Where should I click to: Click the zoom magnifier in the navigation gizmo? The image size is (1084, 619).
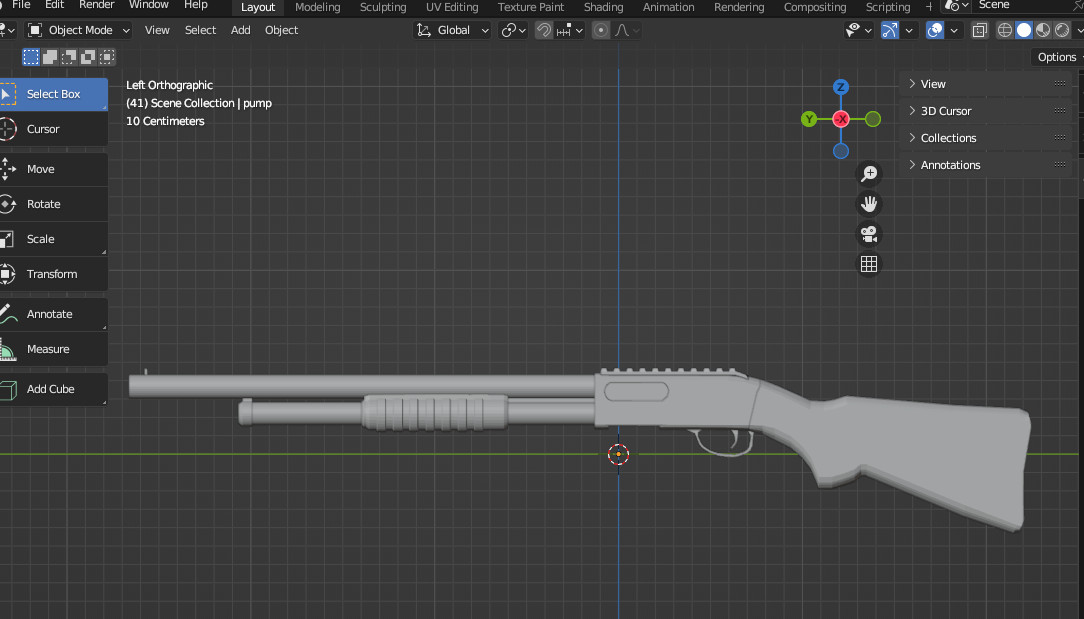[869, 173]
